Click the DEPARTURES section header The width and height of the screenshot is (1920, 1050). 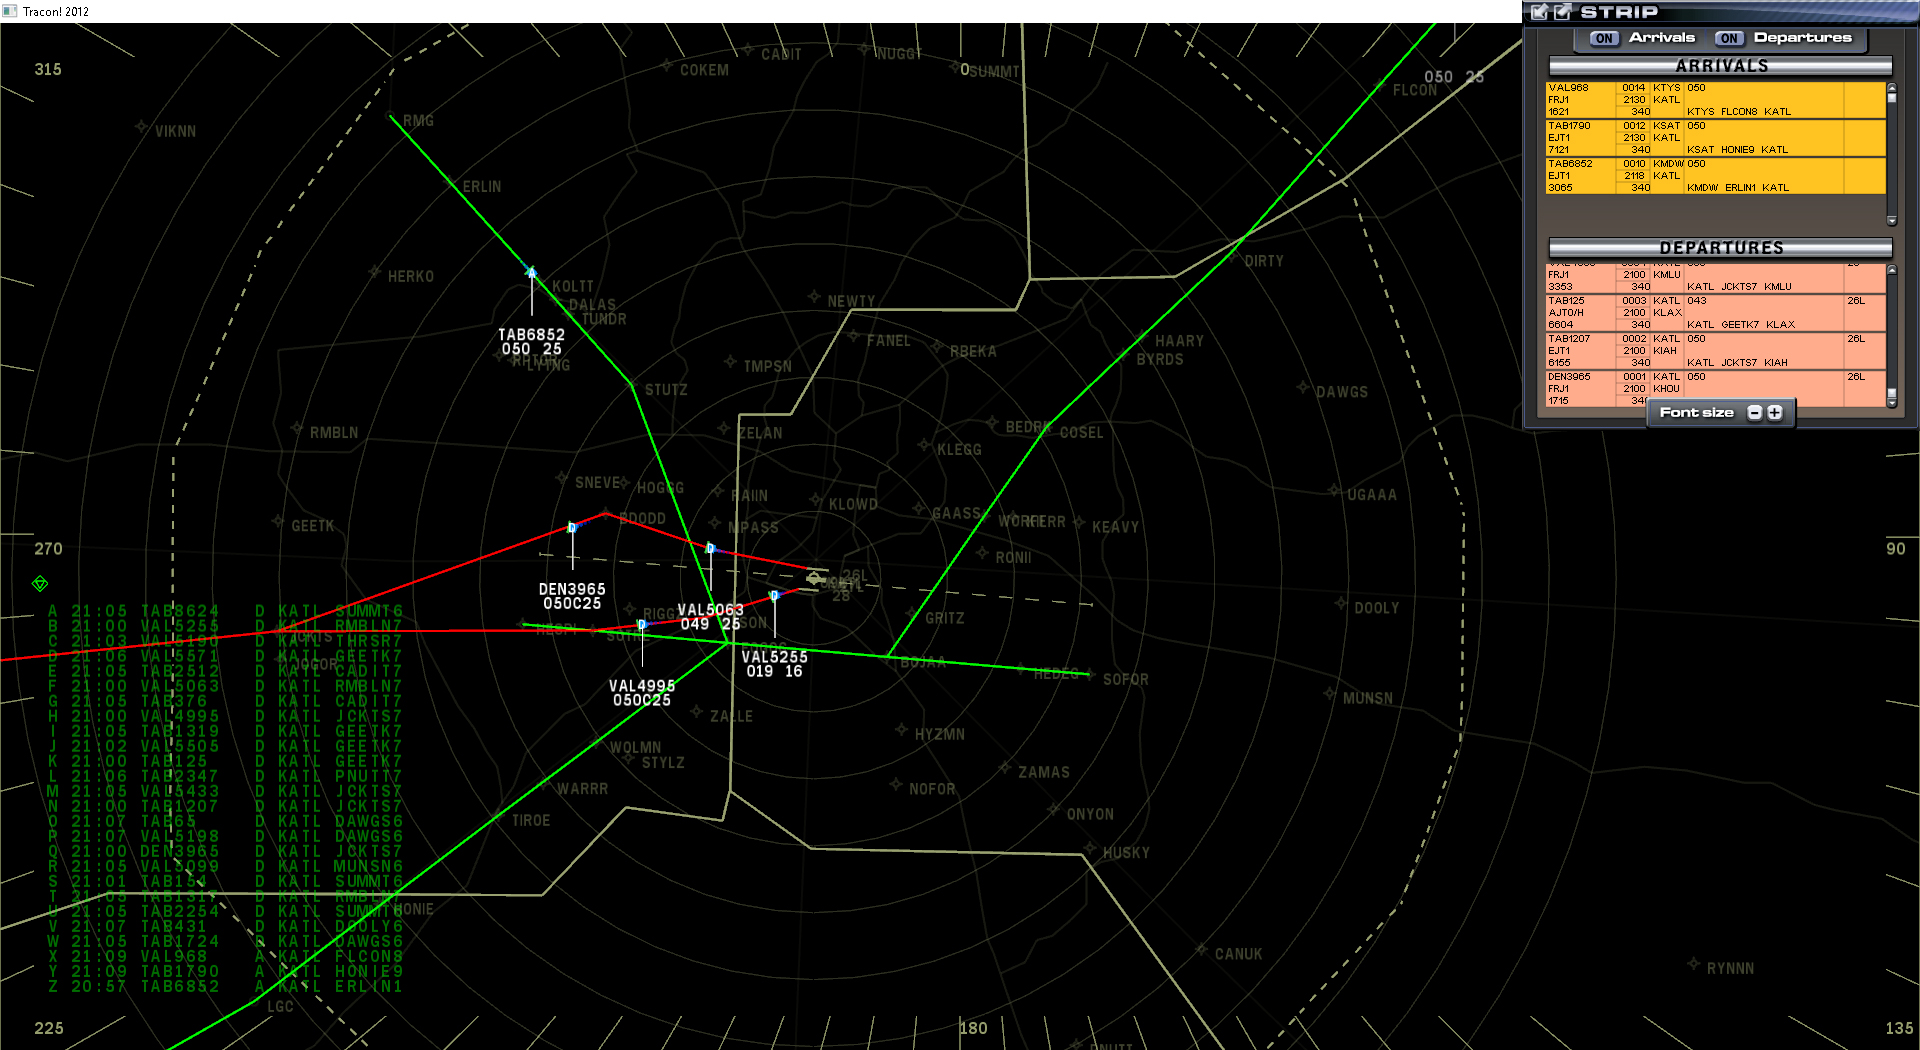pyautogui.click(x=1721, y=247)
